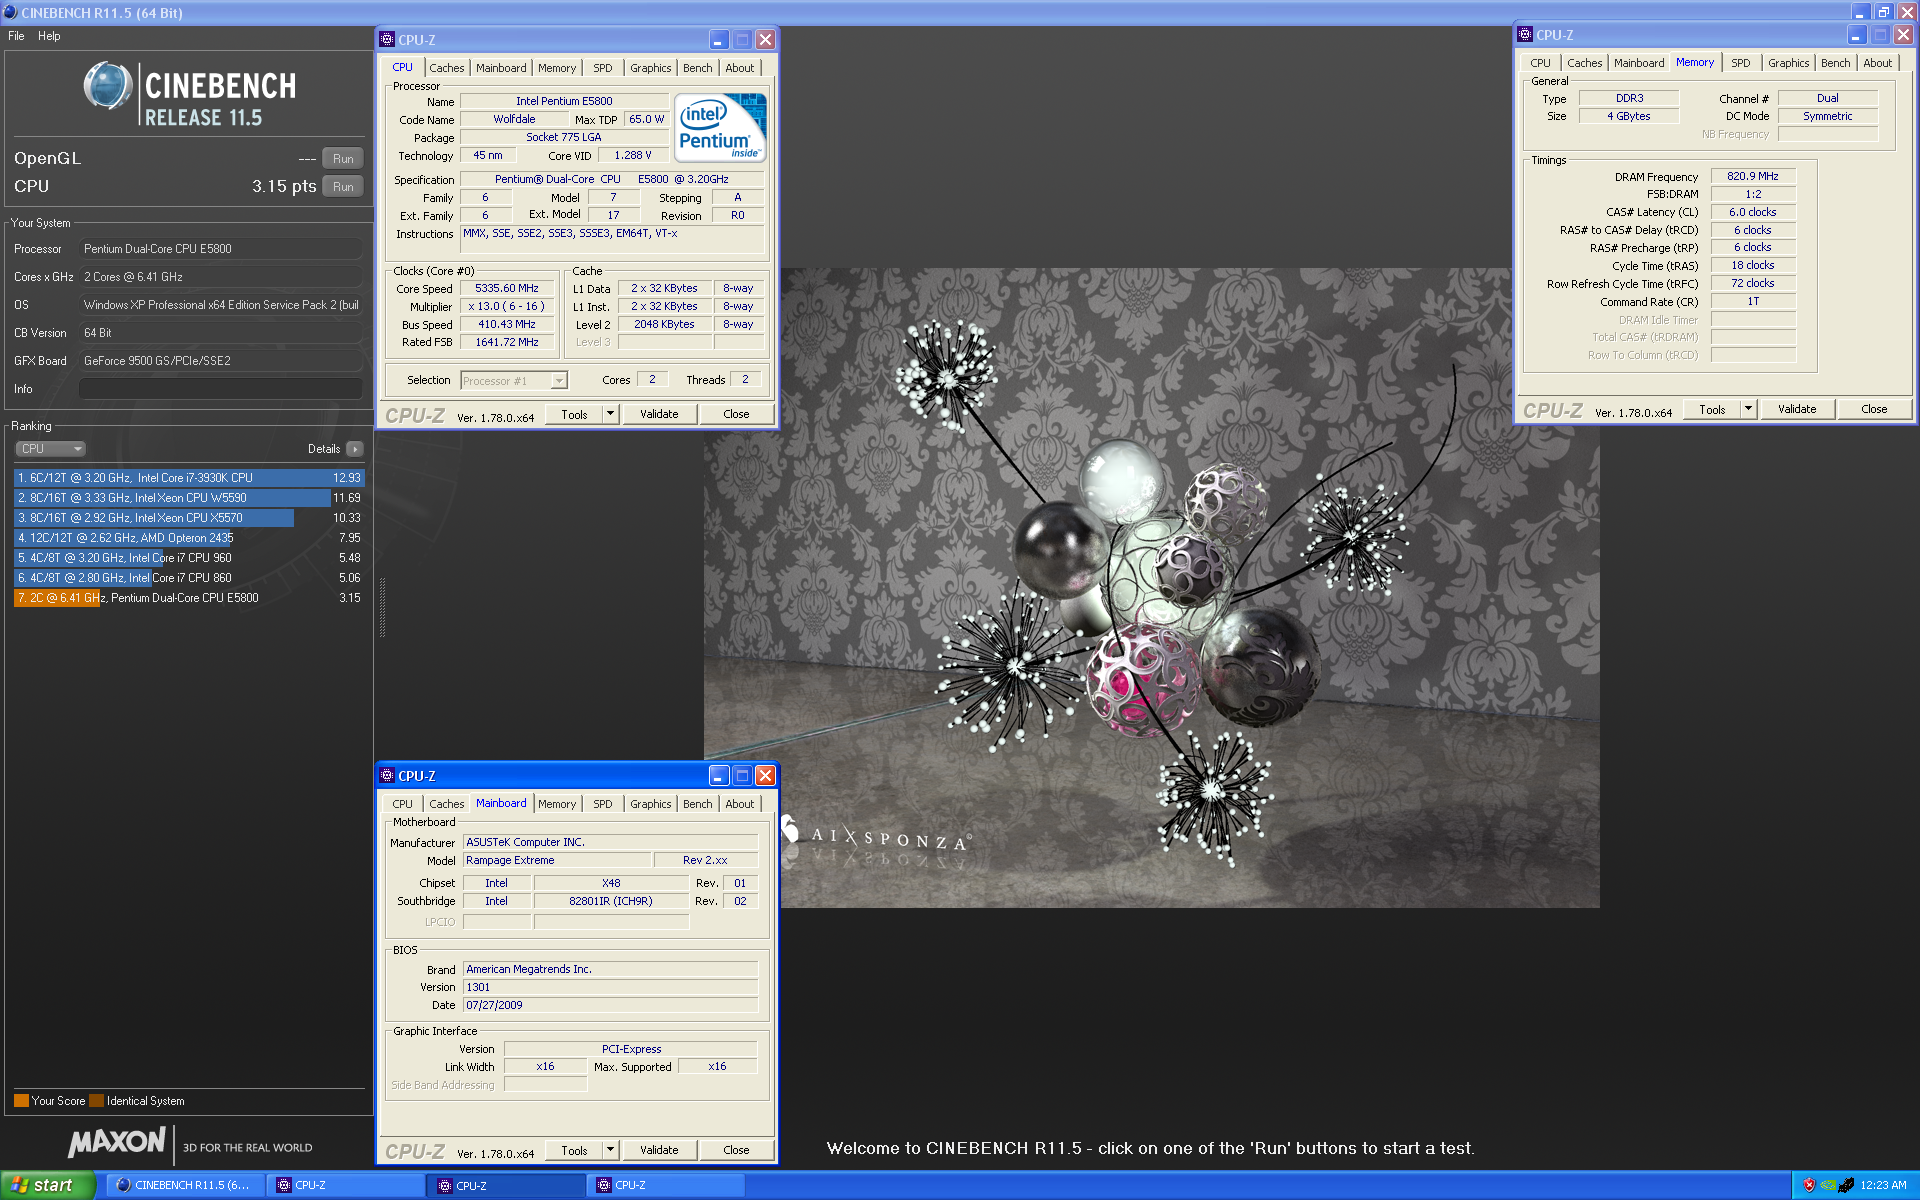This screenshot has height=1200, width=1920.
Task: Switch to CINEBENCH R11.5 taskbar item
Action: 185,1185
